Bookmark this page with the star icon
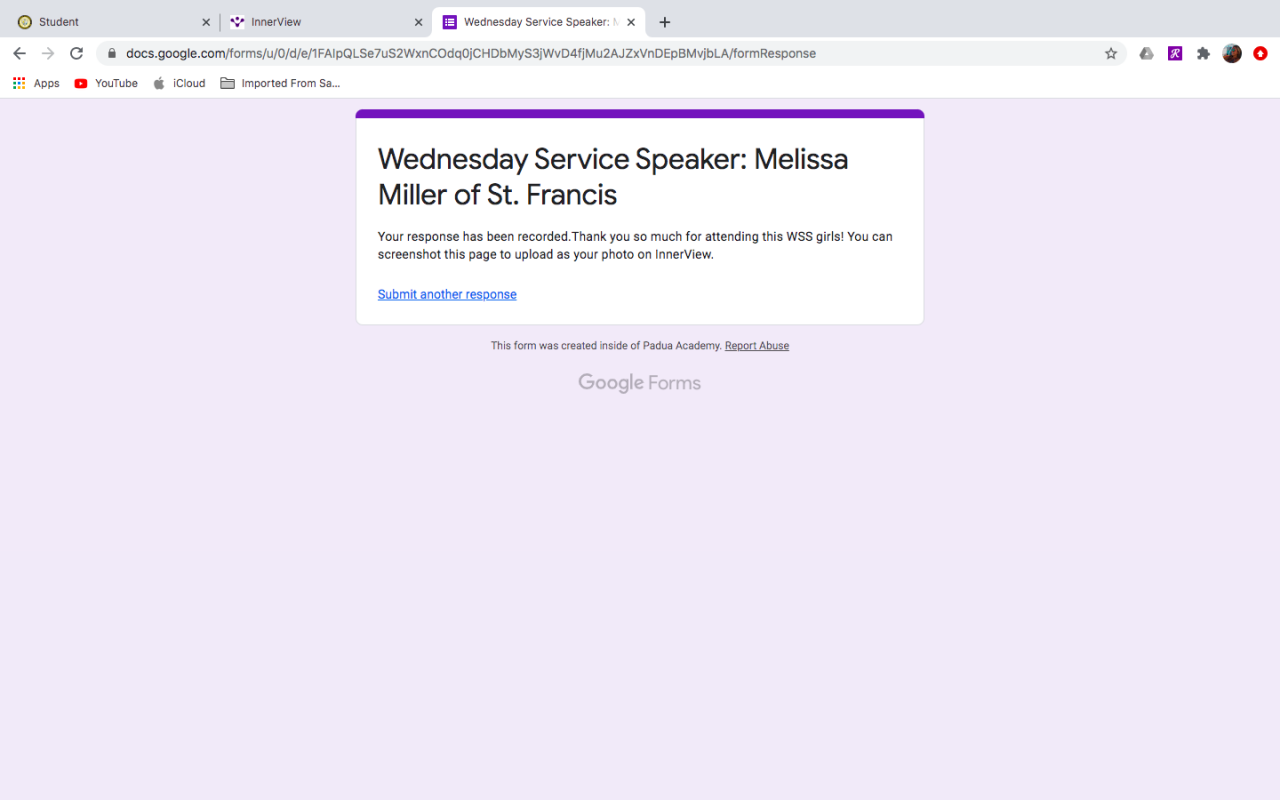1280x800 pixels. [x=1111, y=54]
